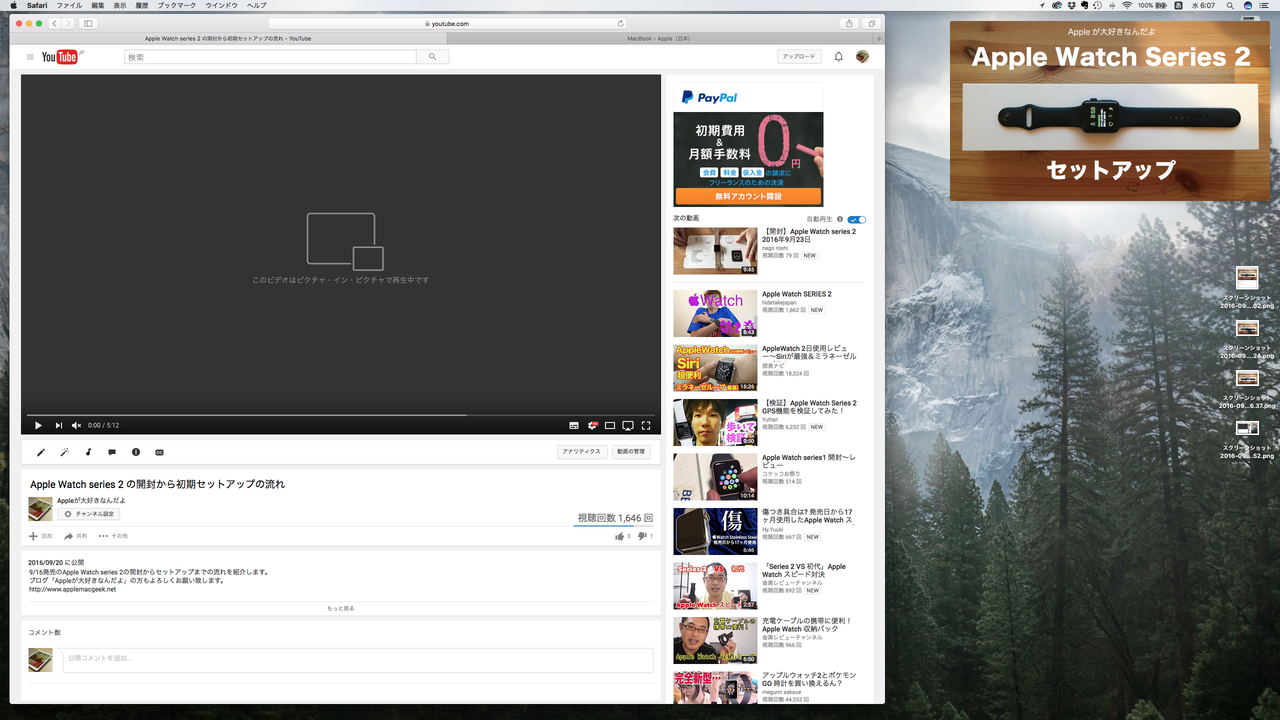Click the public comment input field
The width and height of the screenshot is (1280, 720).
358,659
